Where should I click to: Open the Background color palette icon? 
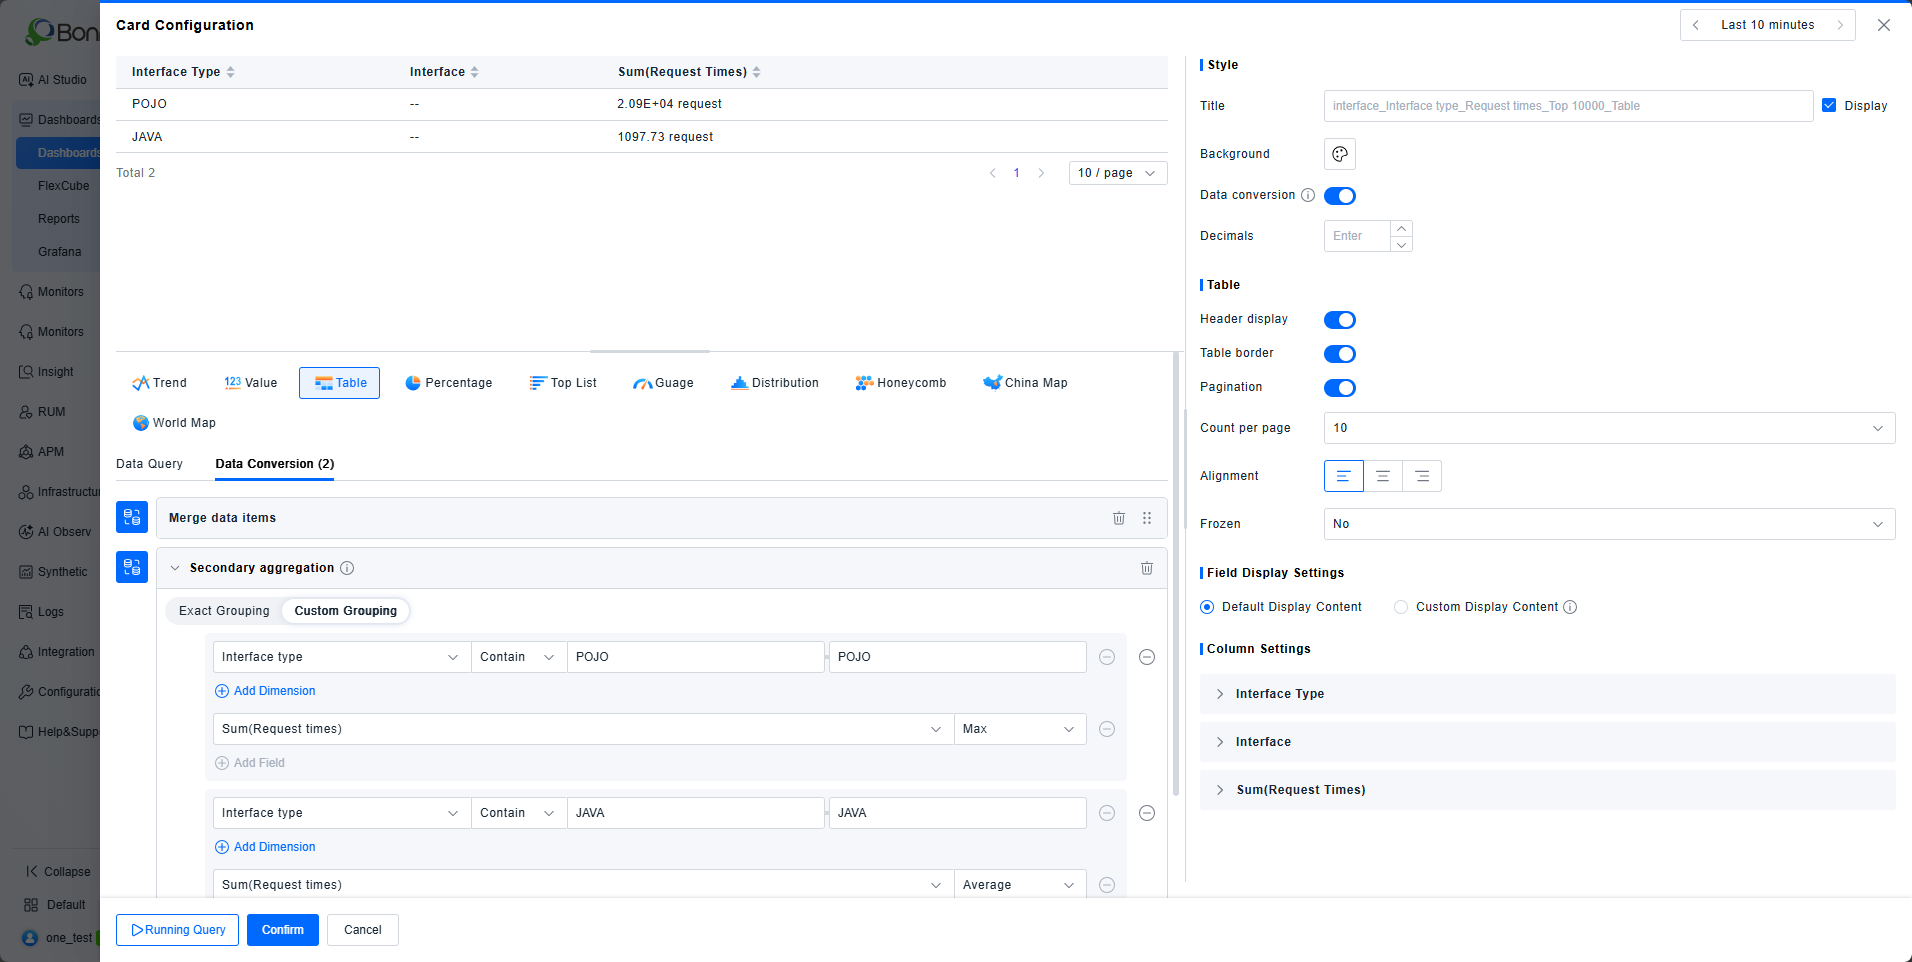(1339, 154)
